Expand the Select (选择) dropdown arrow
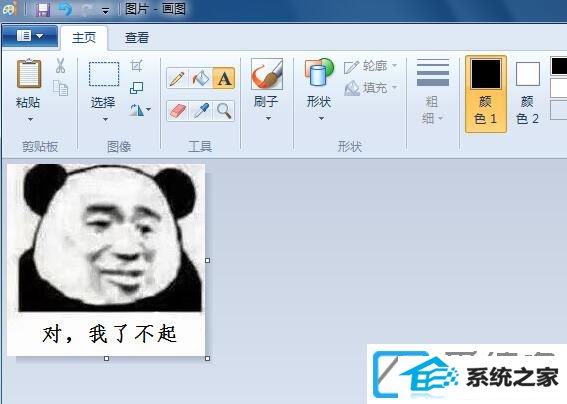Screen dimensions: 567x404 [x=105, y=119]
